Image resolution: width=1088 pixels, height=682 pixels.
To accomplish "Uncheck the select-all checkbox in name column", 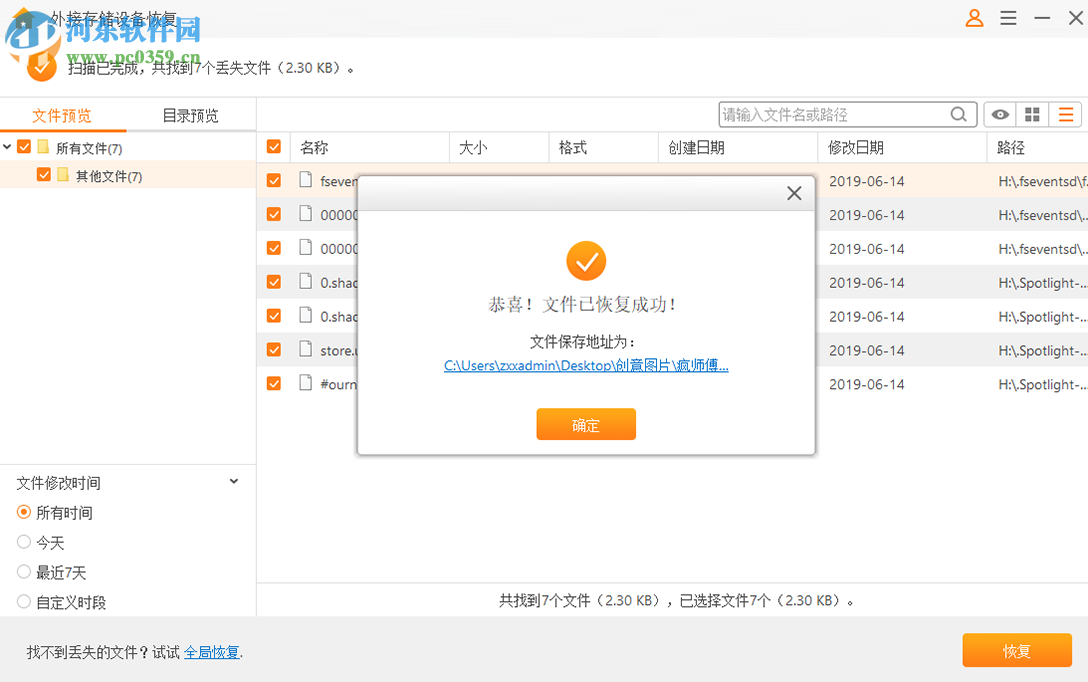I will pos(273,146).
